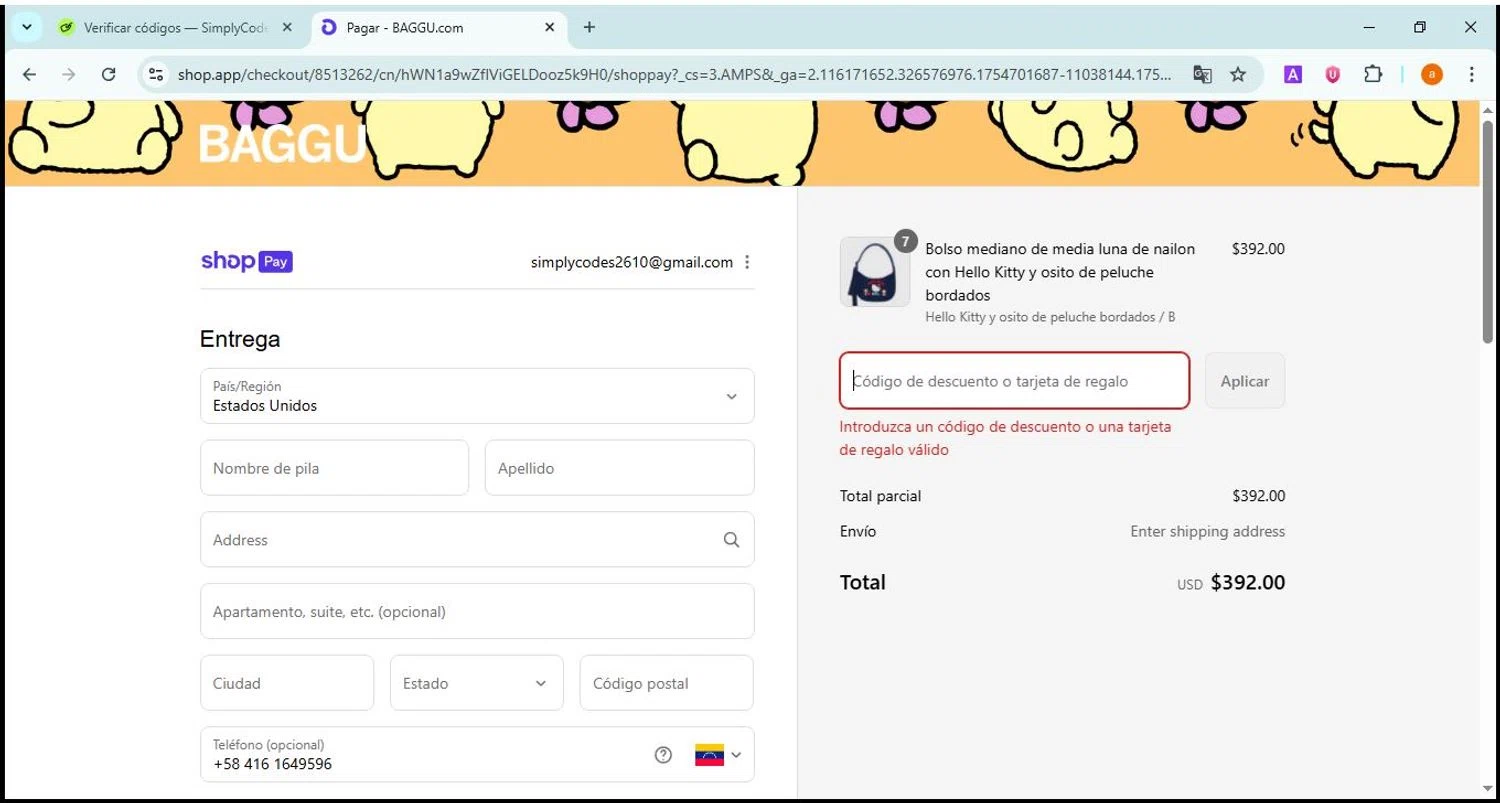
Task: Focus the Apellido field
Action: 619,468
